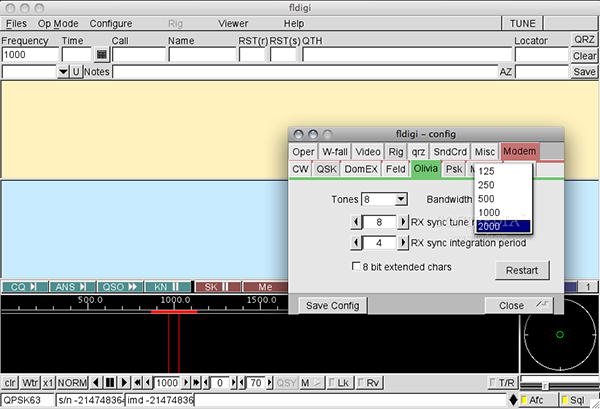Open the Viewer menu
The image size is (600, 409).
(x=233, y=24)
